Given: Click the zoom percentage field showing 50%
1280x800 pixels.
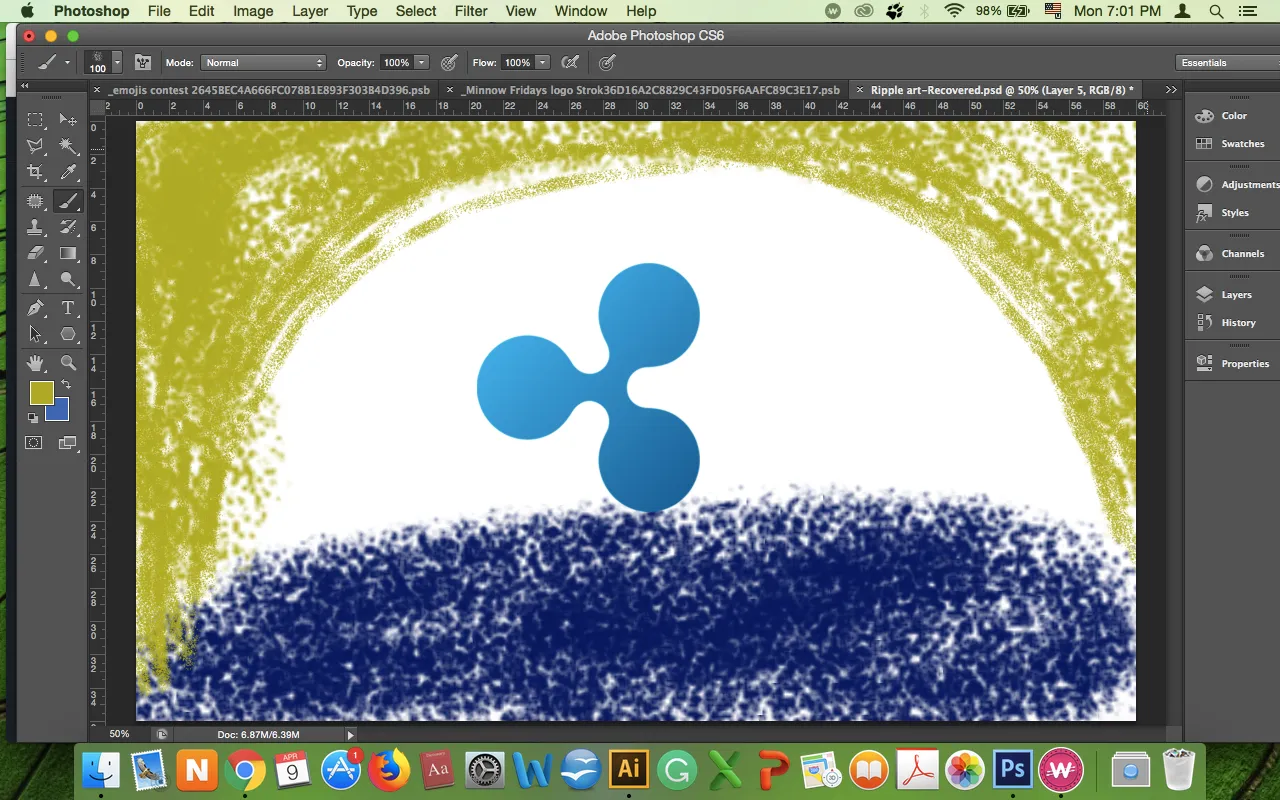Looking at the screenshot, I should click(x=119, y=734).
